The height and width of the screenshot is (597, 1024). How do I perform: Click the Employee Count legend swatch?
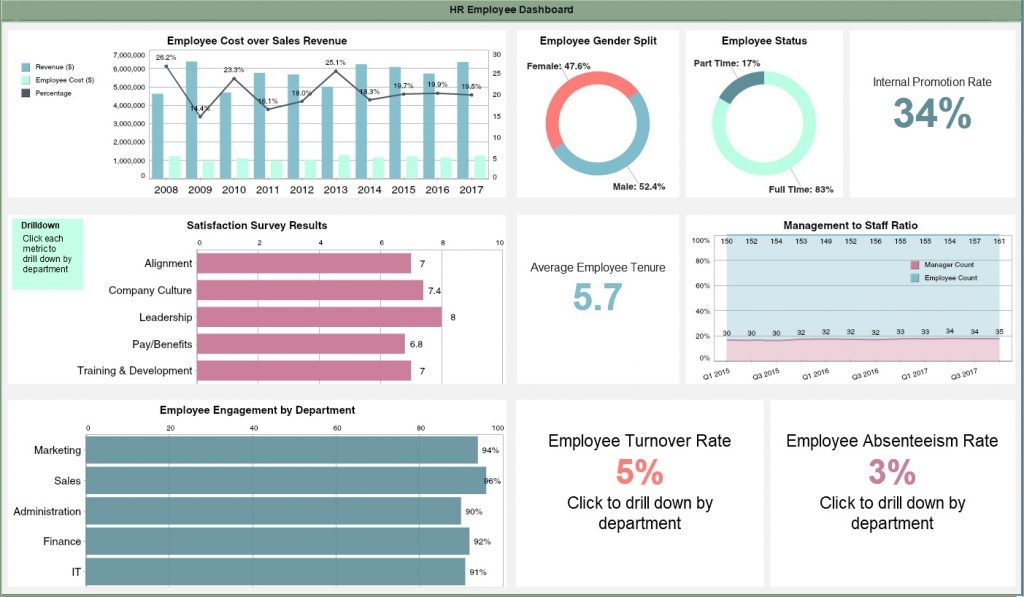914,277
